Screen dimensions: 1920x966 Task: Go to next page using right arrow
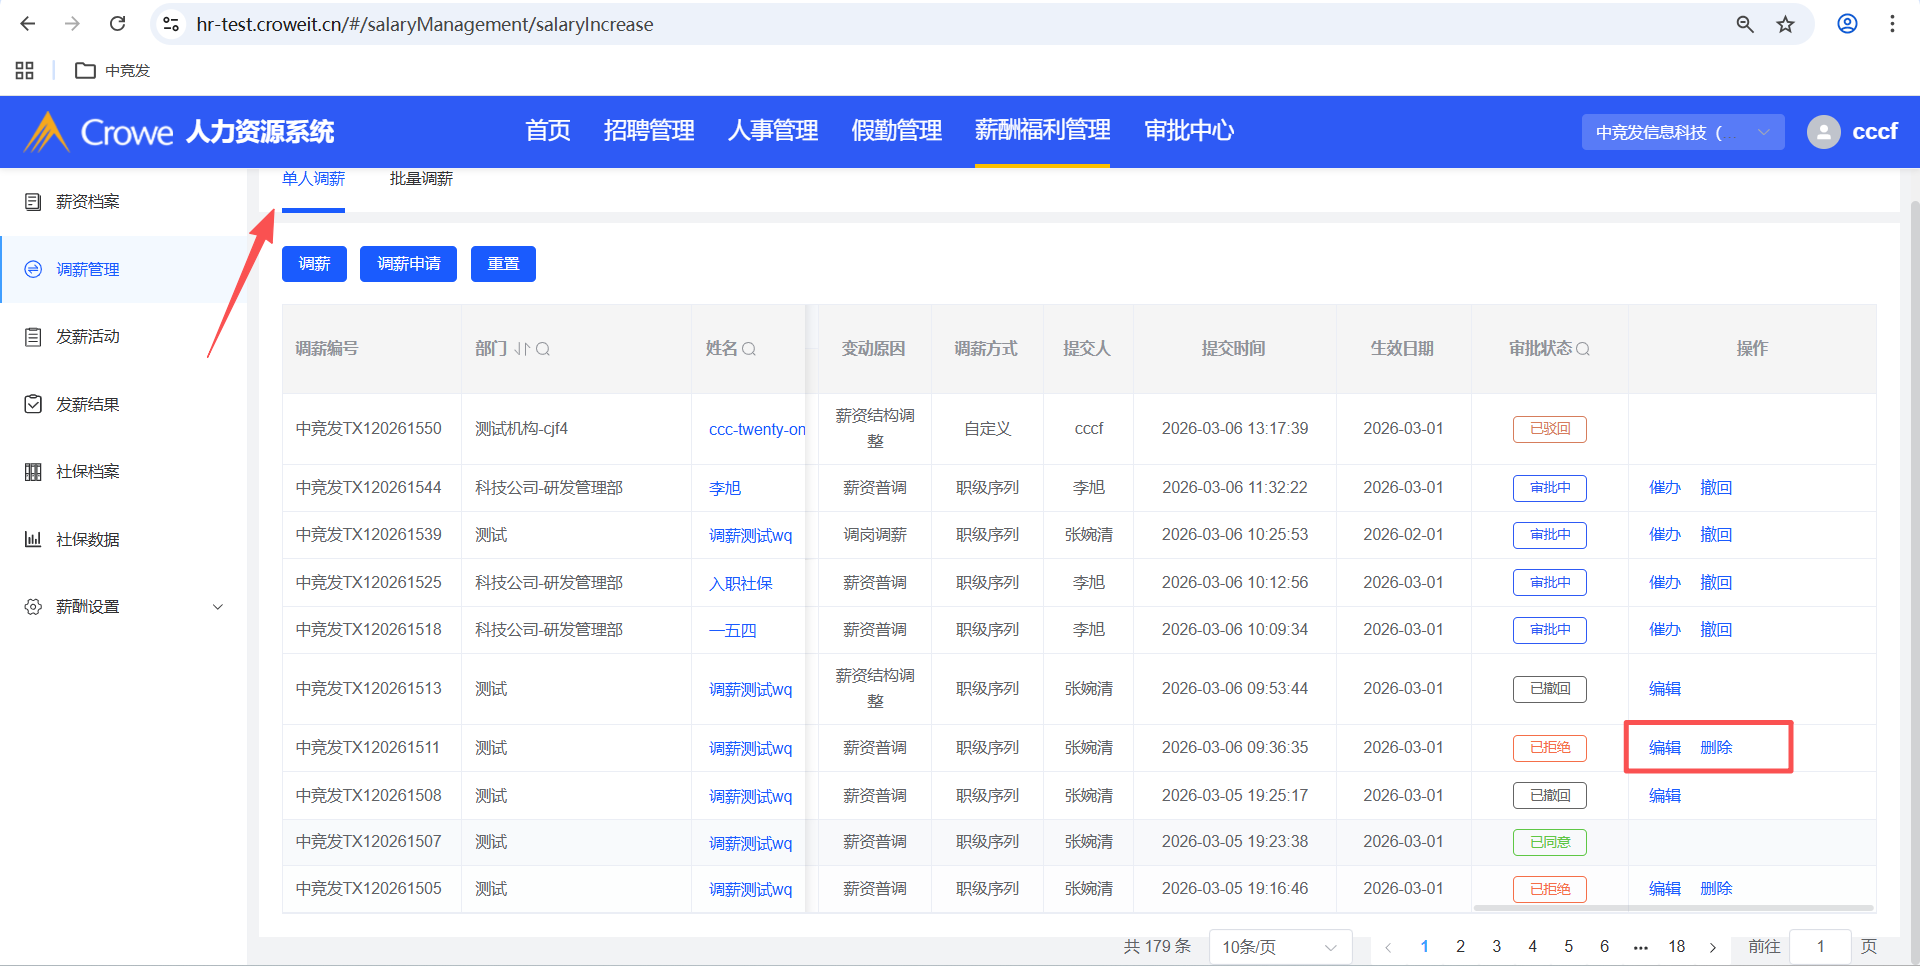[x=1713, y=947]
